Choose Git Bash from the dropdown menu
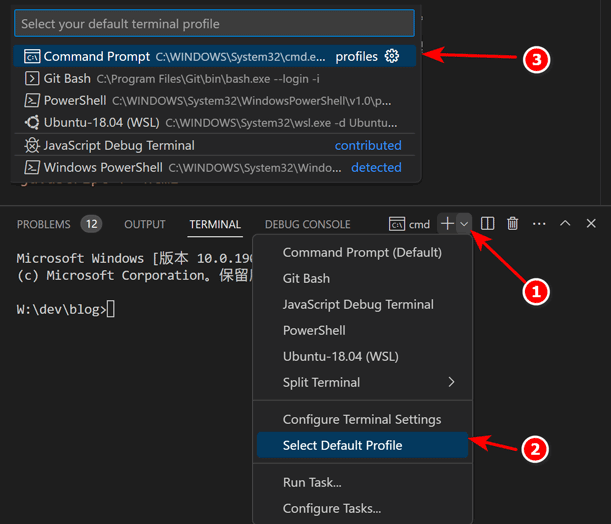611x524 pixels. (x=362, y=279)
